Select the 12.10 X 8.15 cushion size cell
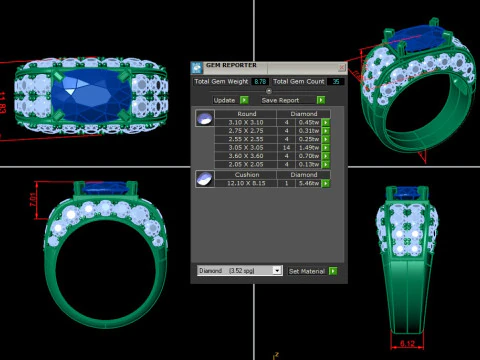 (246, 183)
